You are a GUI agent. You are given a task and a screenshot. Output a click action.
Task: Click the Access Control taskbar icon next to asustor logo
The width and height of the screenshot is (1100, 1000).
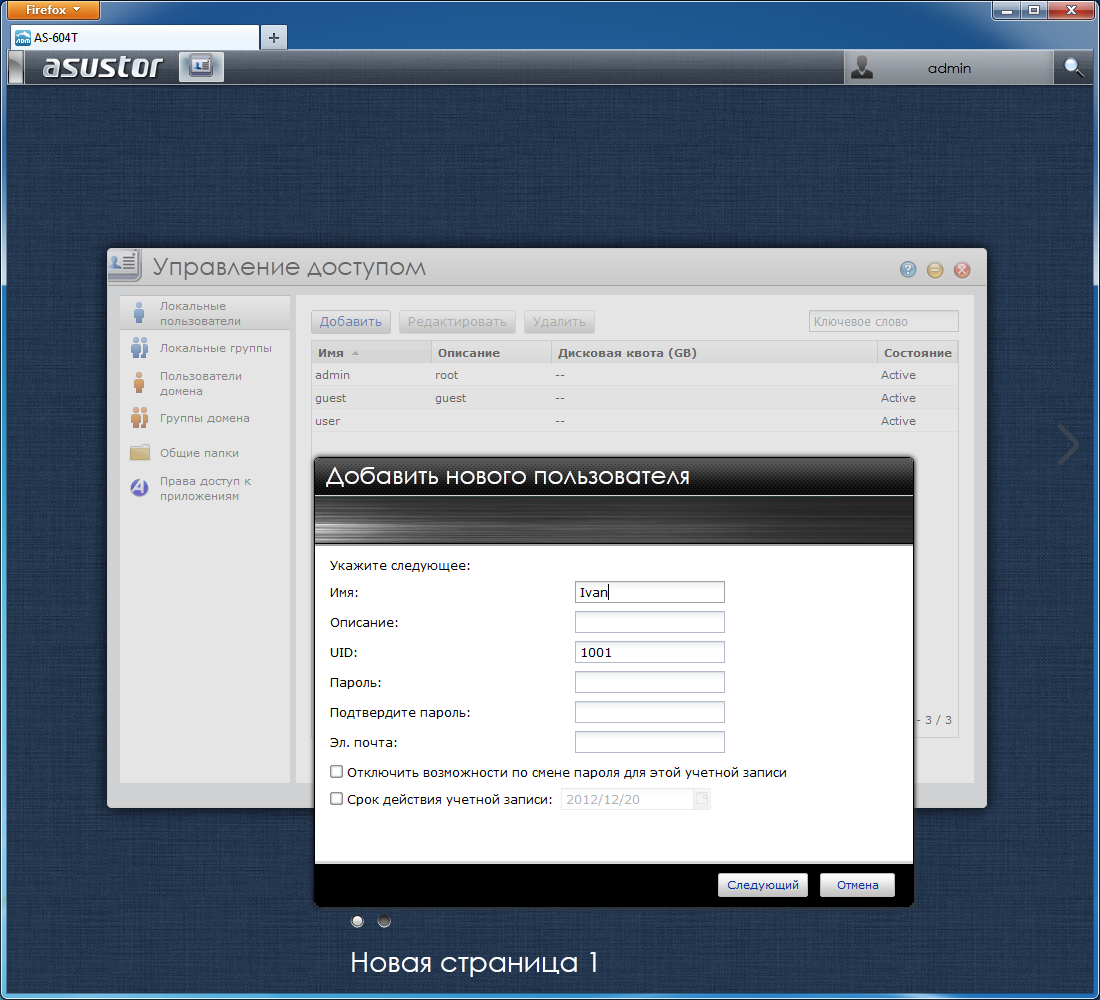(201, 67)
